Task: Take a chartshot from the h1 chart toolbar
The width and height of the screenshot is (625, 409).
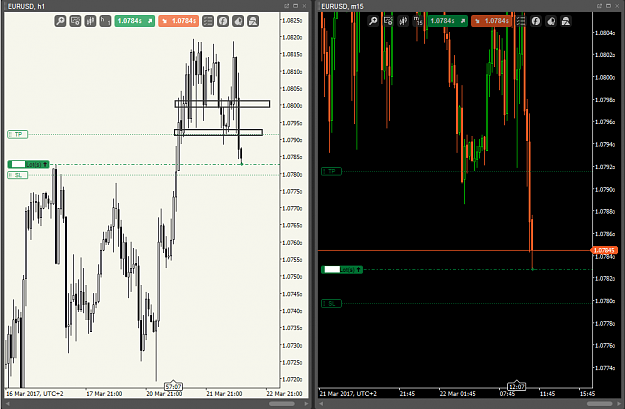Action: [253, 21]
